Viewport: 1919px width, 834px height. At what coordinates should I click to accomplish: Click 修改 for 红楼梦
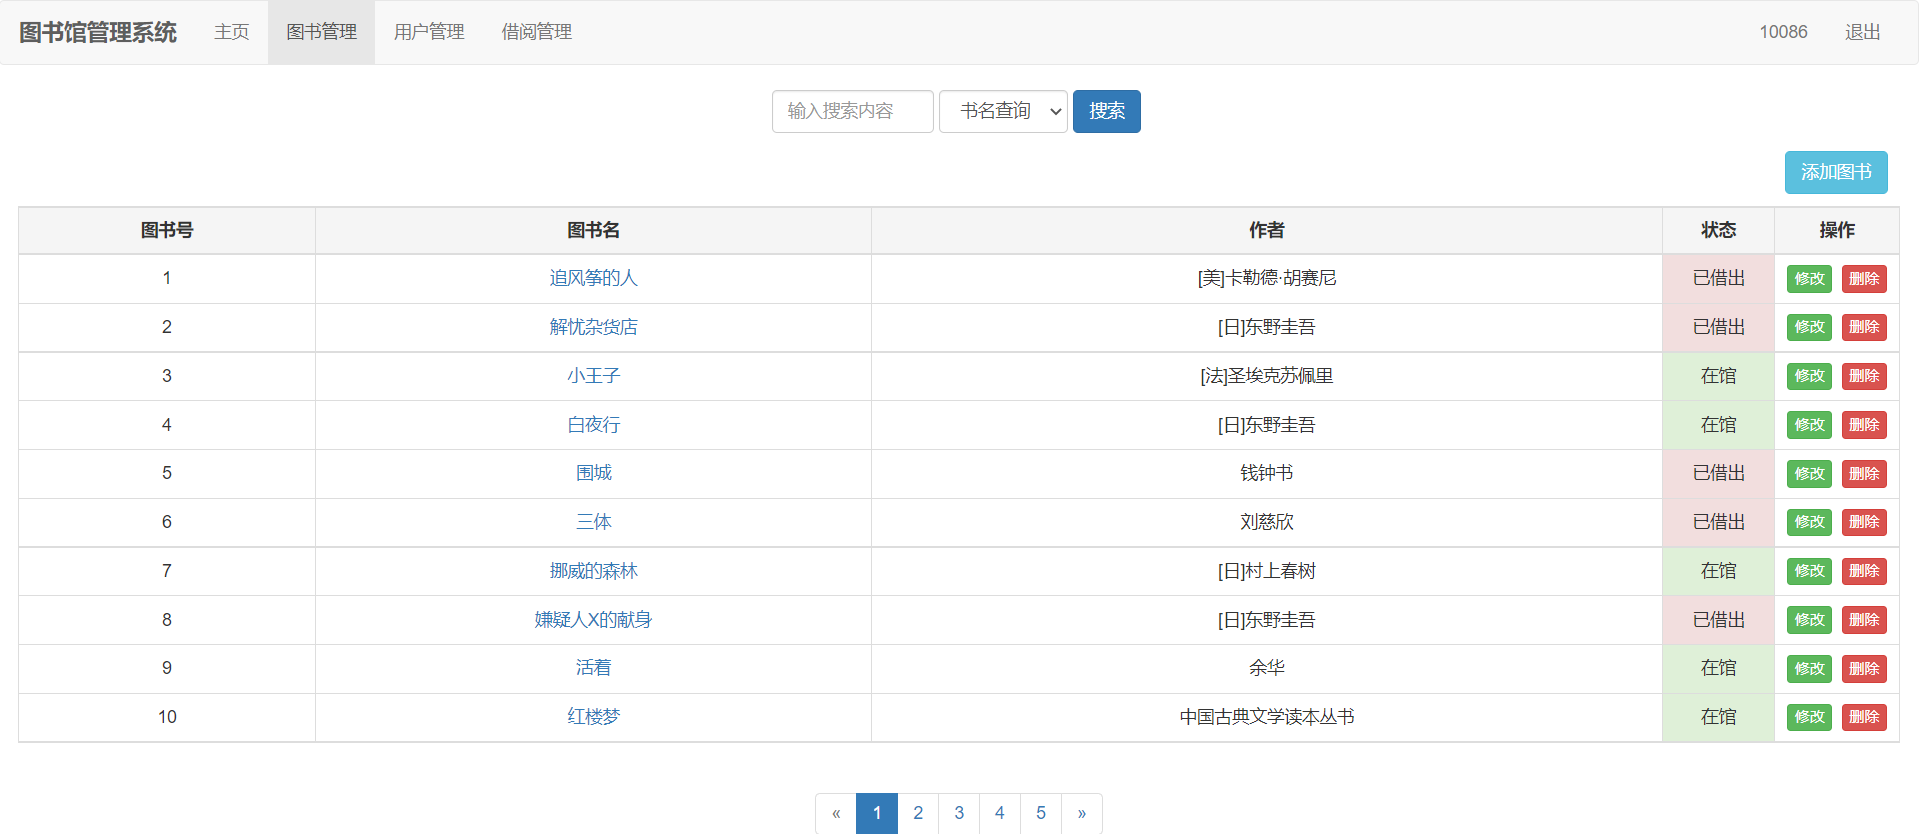tap(1809, 717)
